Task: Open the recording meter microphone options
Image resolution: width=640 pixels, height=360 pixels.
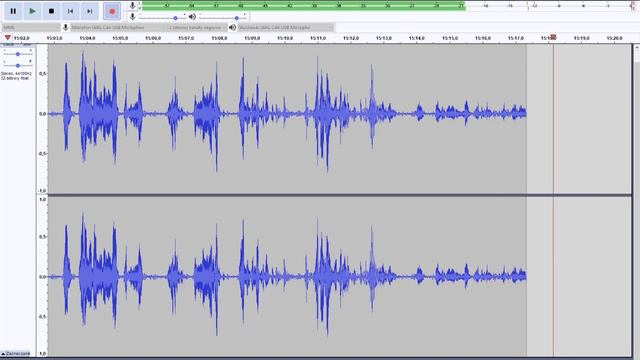Action: point(132,6)
